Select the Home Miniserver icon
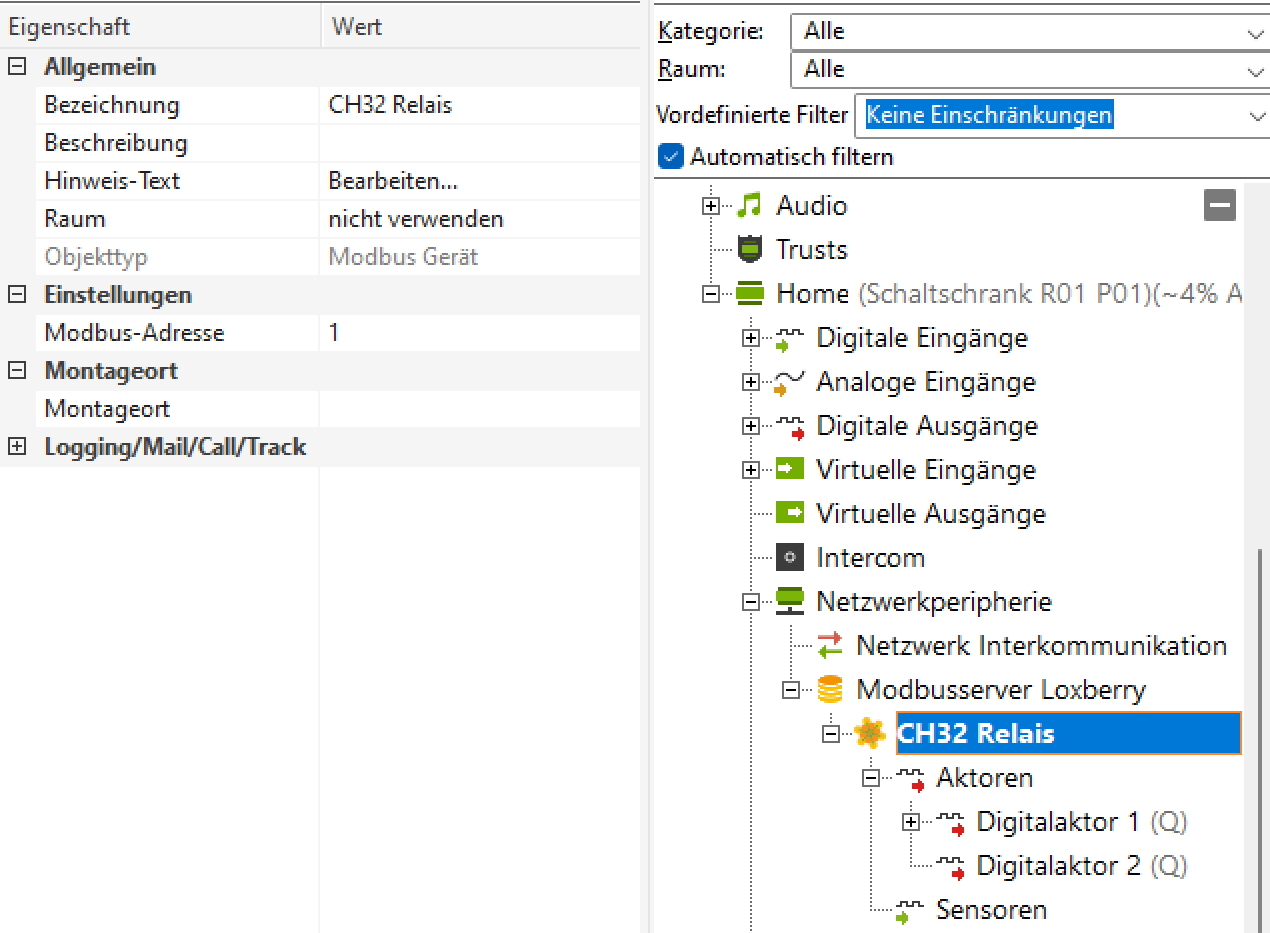The height and width of the screenshot is (933, 1270). (x=748, y=294)
